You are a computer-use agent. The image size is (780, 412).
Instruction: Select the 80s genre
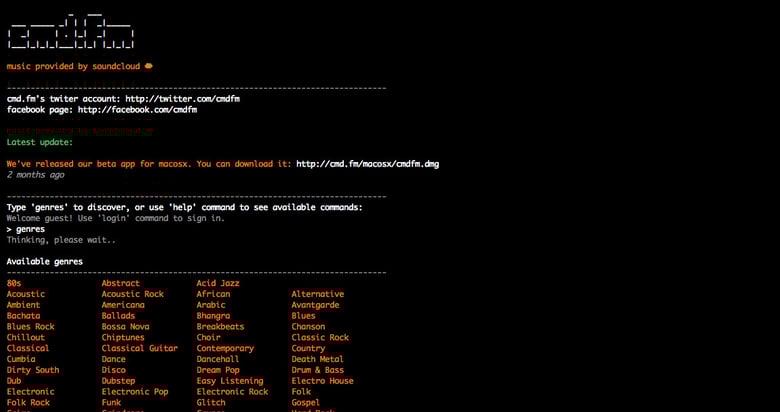pos(14,283)
